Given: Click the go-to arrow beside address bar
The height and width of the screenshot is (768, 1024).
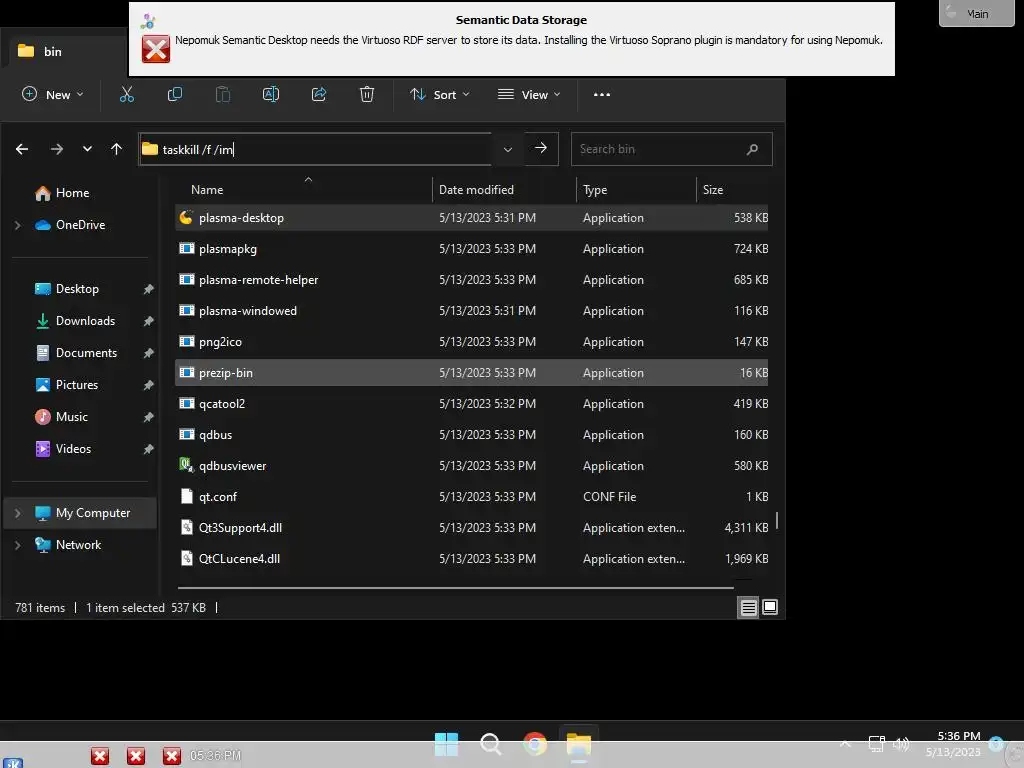Looking at the screenshot, I should (x=541, y=148).
